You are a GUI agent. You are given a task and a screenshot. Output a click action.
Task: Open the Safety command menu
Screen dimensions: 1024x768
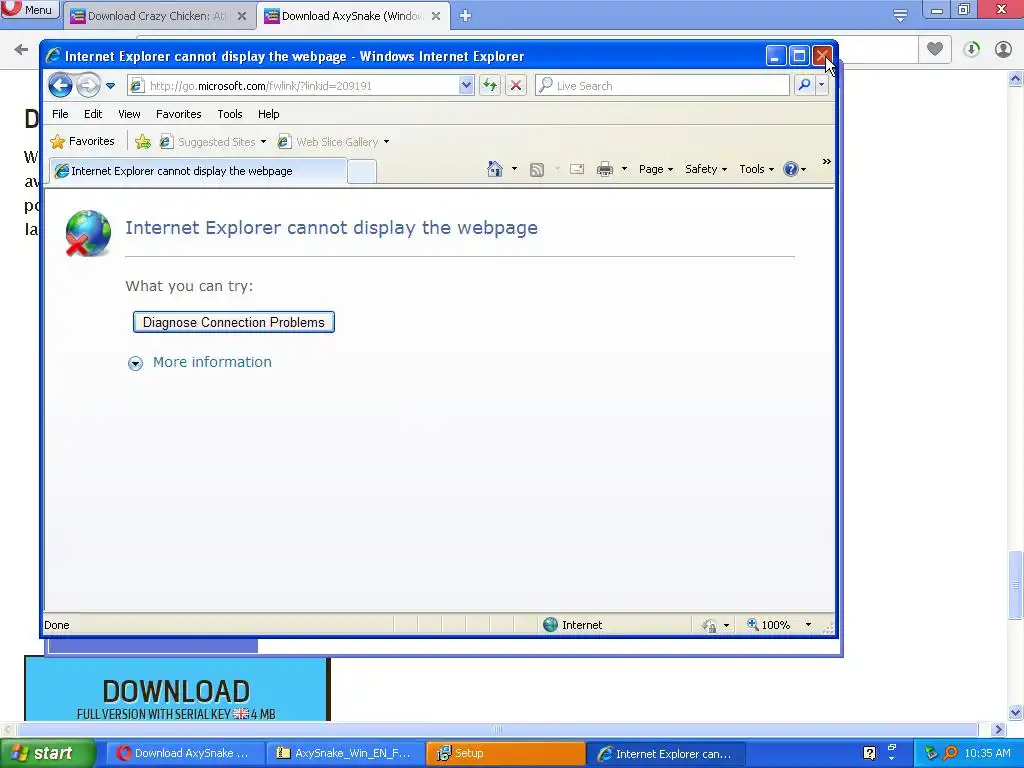click(x=706, y=169)
